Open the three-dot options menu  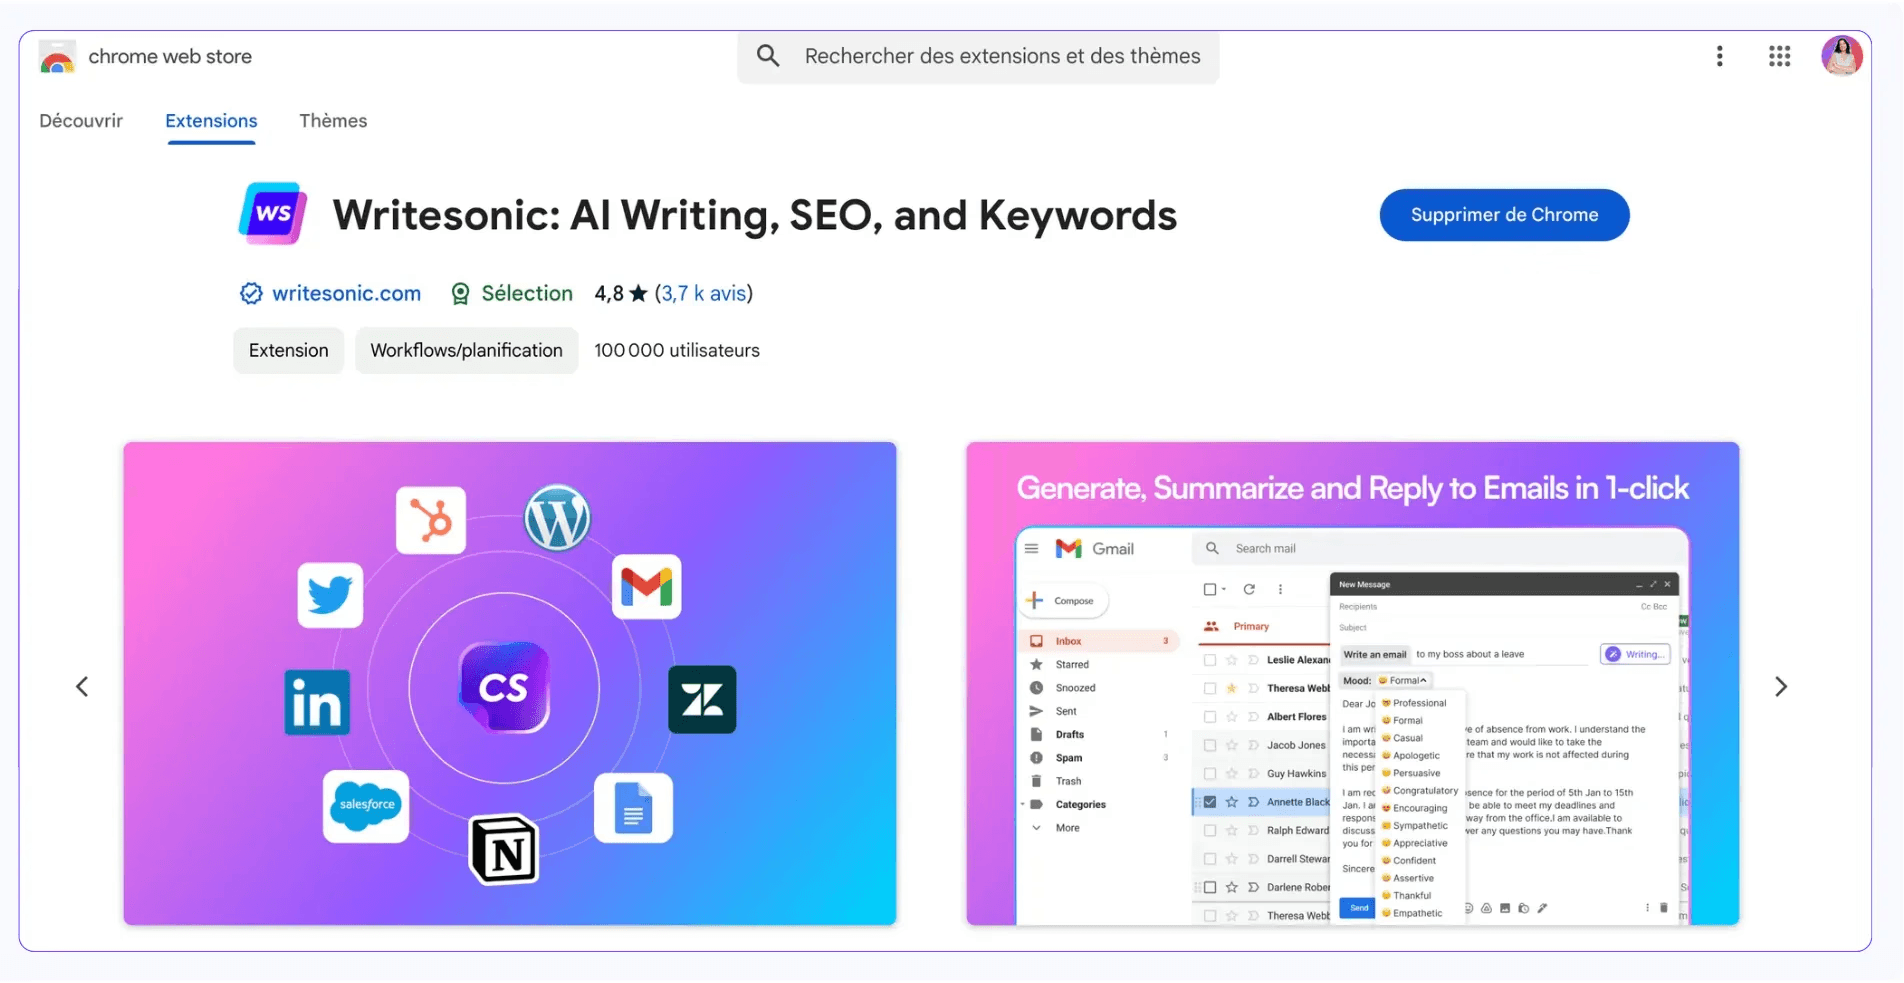pyautogui.click(x=1720, y=56)
